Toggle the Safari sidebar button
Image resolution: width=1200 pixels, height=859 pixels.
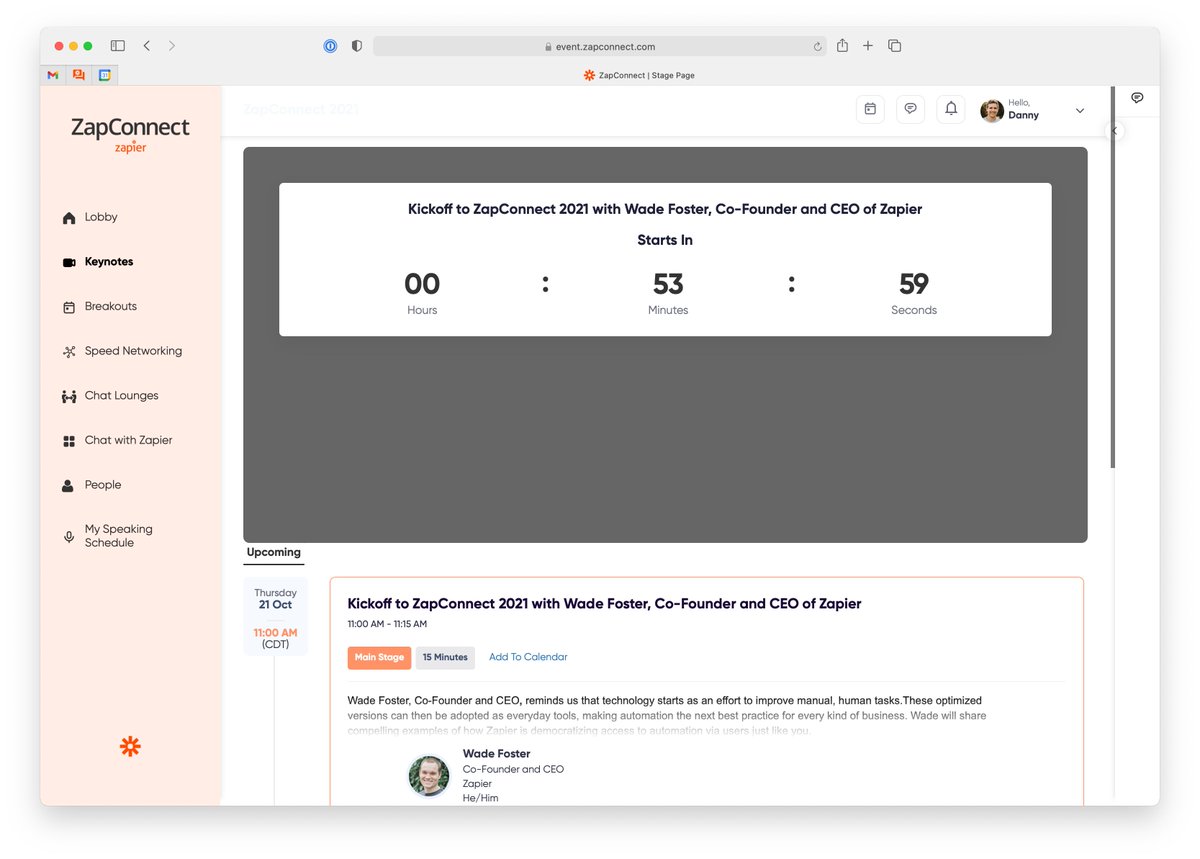[x=118, y=46]
